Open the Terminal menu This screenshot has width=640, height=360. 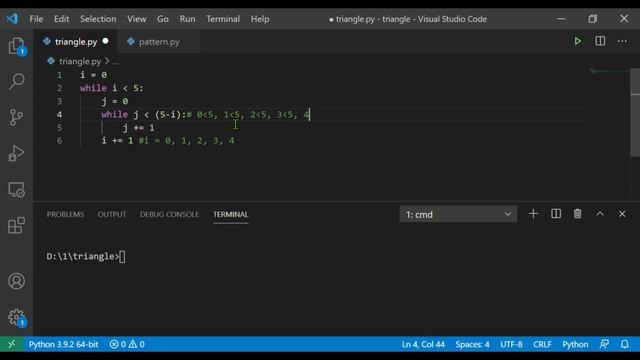223,19
